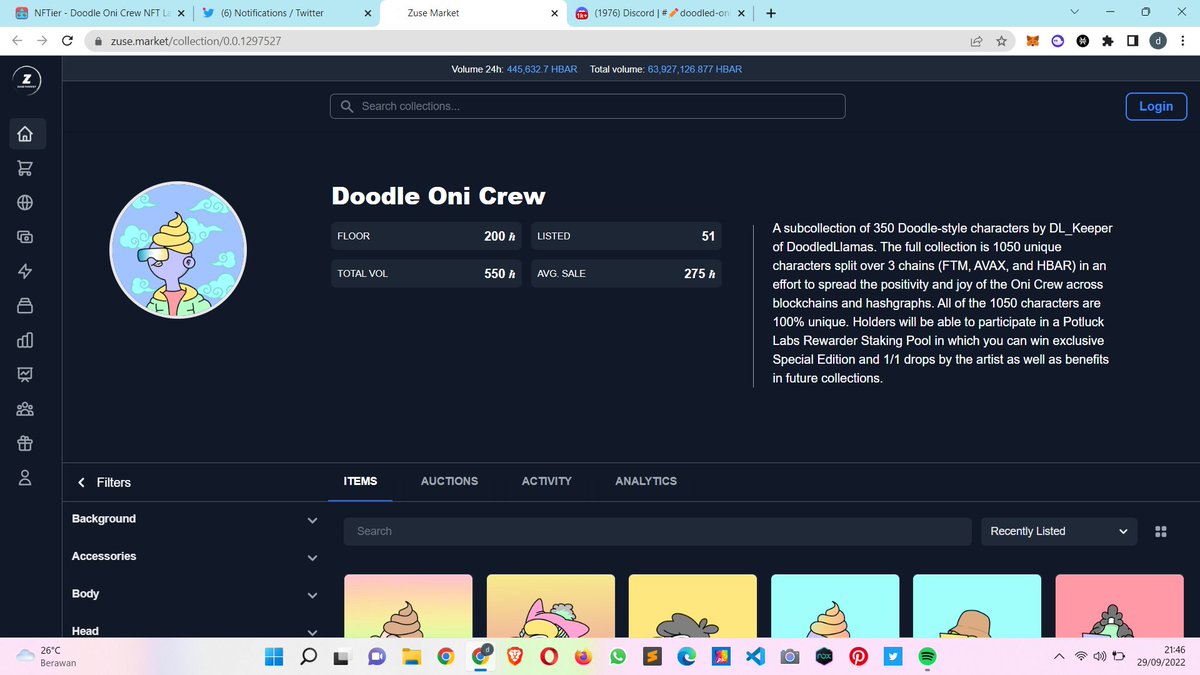Click the Login button
This screenshot has height=675, width=1200.
pos(1156,106)
